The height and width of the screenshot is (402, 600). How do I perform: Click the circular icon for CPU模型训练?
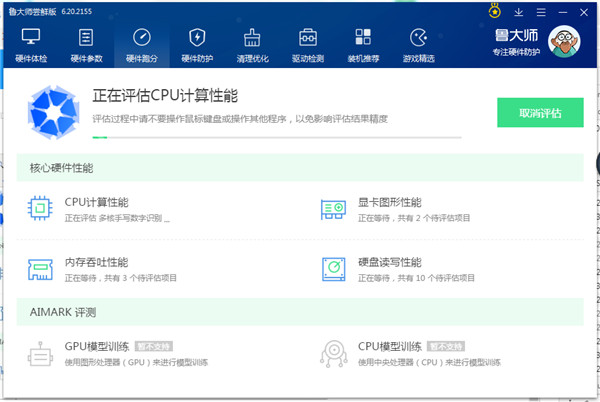(x=334, y=354)
